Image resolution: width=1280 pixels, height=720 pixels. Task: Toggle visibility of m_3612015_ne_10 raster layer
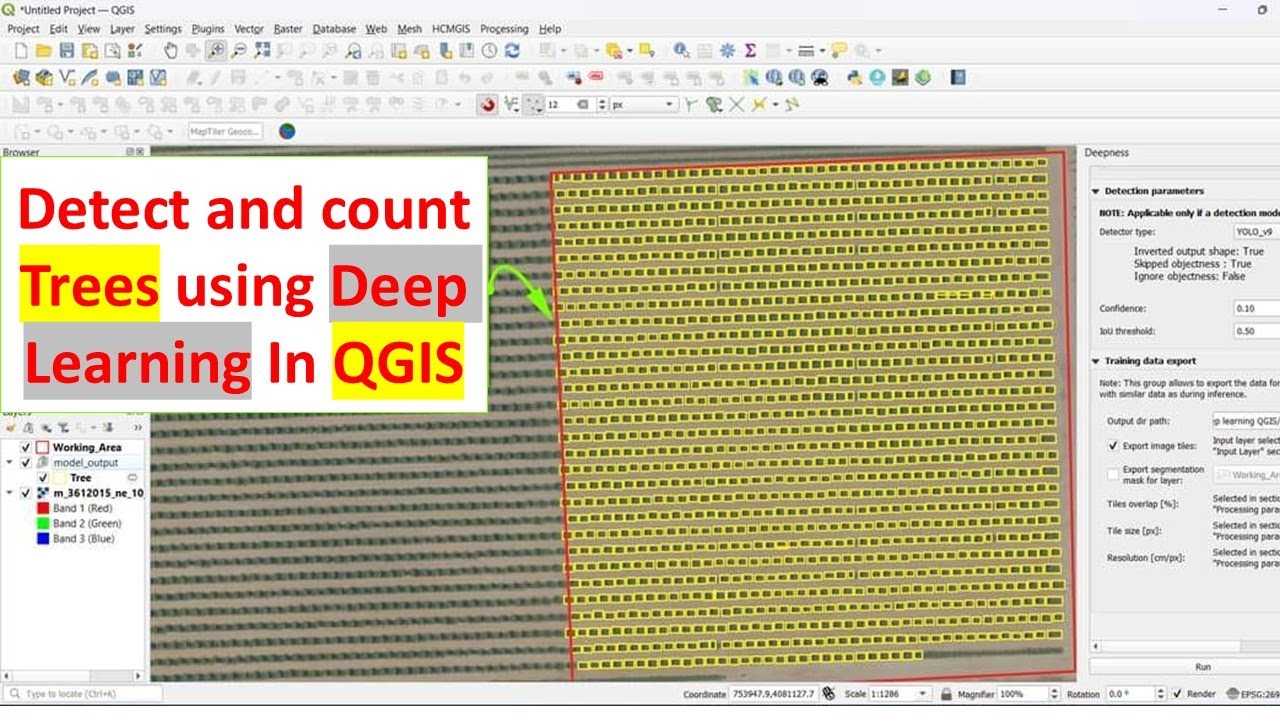pyautogui.click(x=26, y=493)
